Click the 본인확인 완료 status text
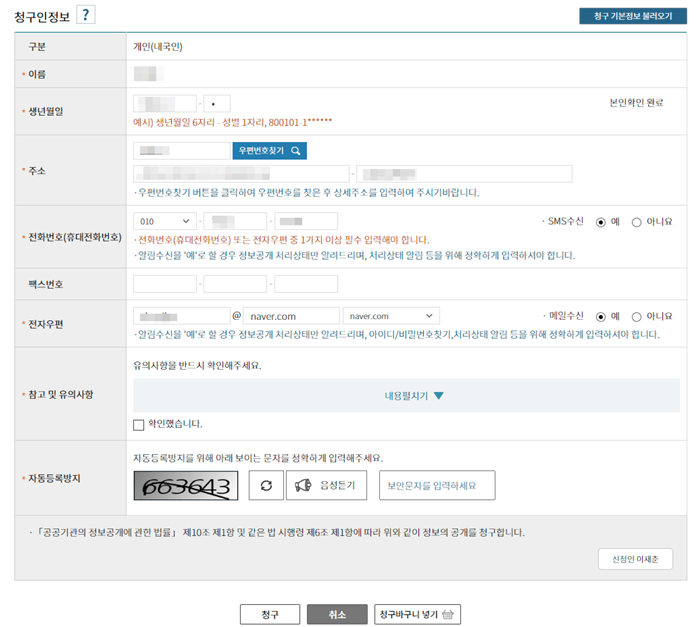The height and width of the screenshot is (627, 700). [636, 103]
